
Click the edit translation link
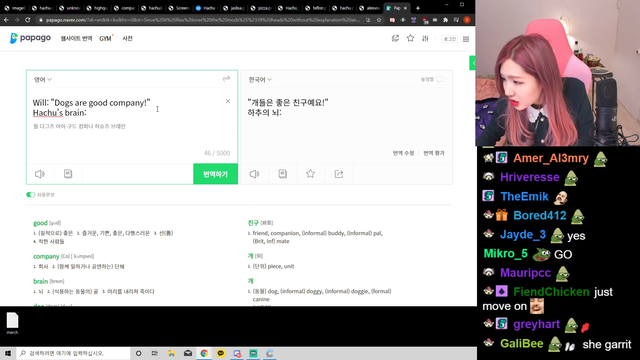403,153
